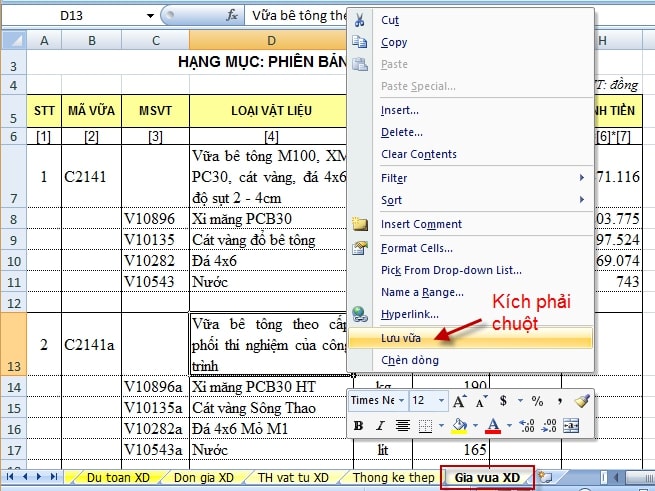The image size is (655, 491).
Task: Increase font size with Grow Font icon
Action: click(x=460, y=400)
